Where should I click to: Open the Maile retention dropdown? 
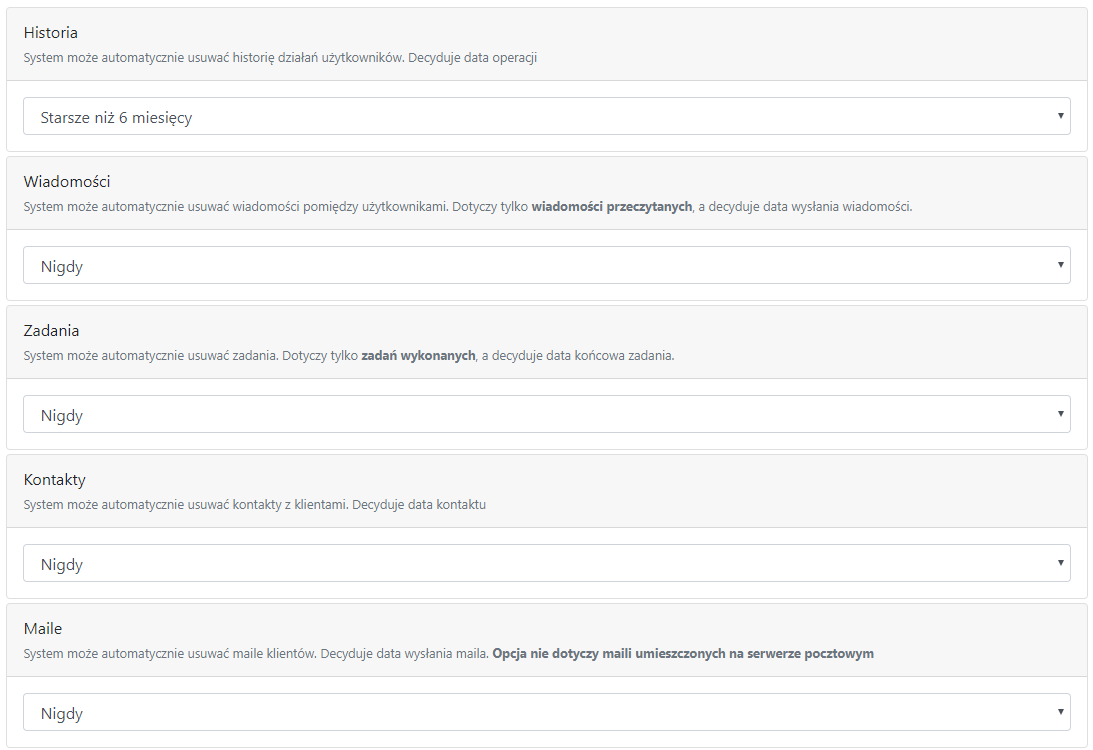[546, 712]
